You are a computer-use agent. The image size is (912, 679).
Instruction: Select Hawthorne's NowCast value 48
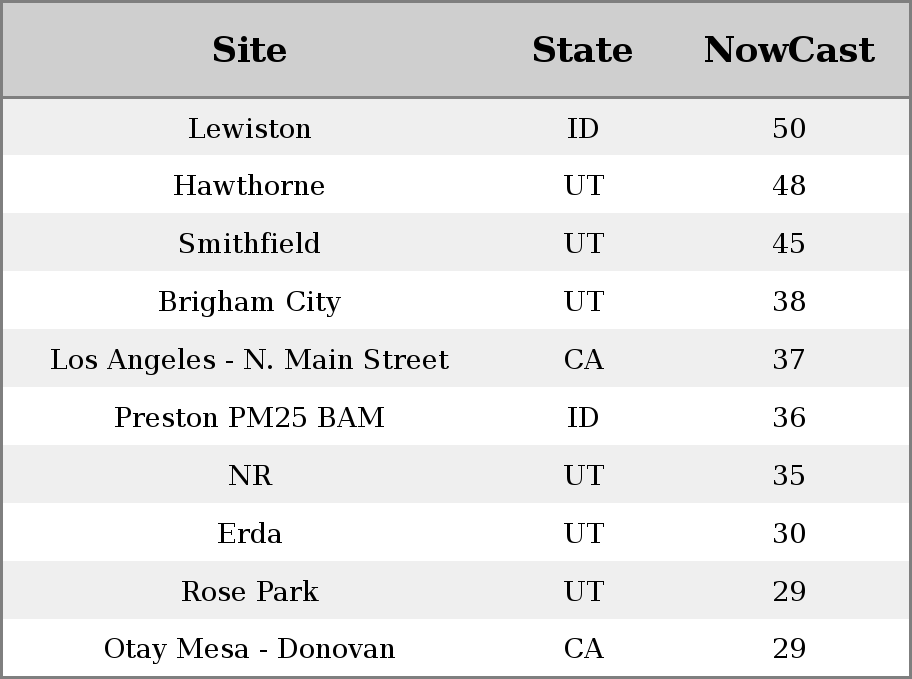[788, 186]
